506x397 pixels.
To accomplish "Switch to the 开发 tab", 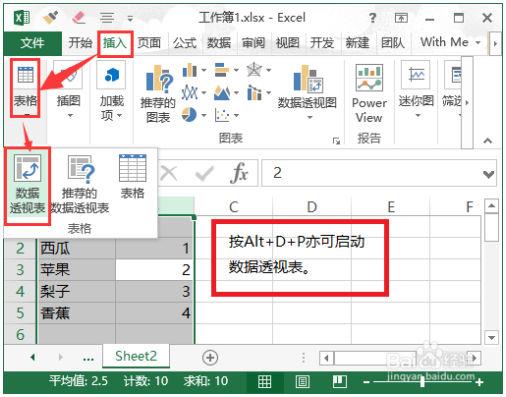I will pos(322,43).
